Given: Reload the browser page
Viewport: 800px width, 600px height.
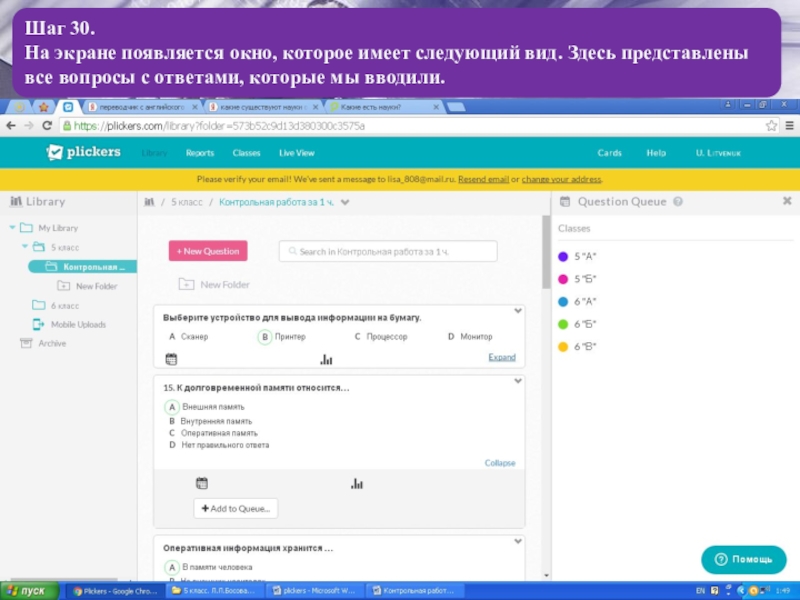Looking at the screenshot, I should click(47, 126).
